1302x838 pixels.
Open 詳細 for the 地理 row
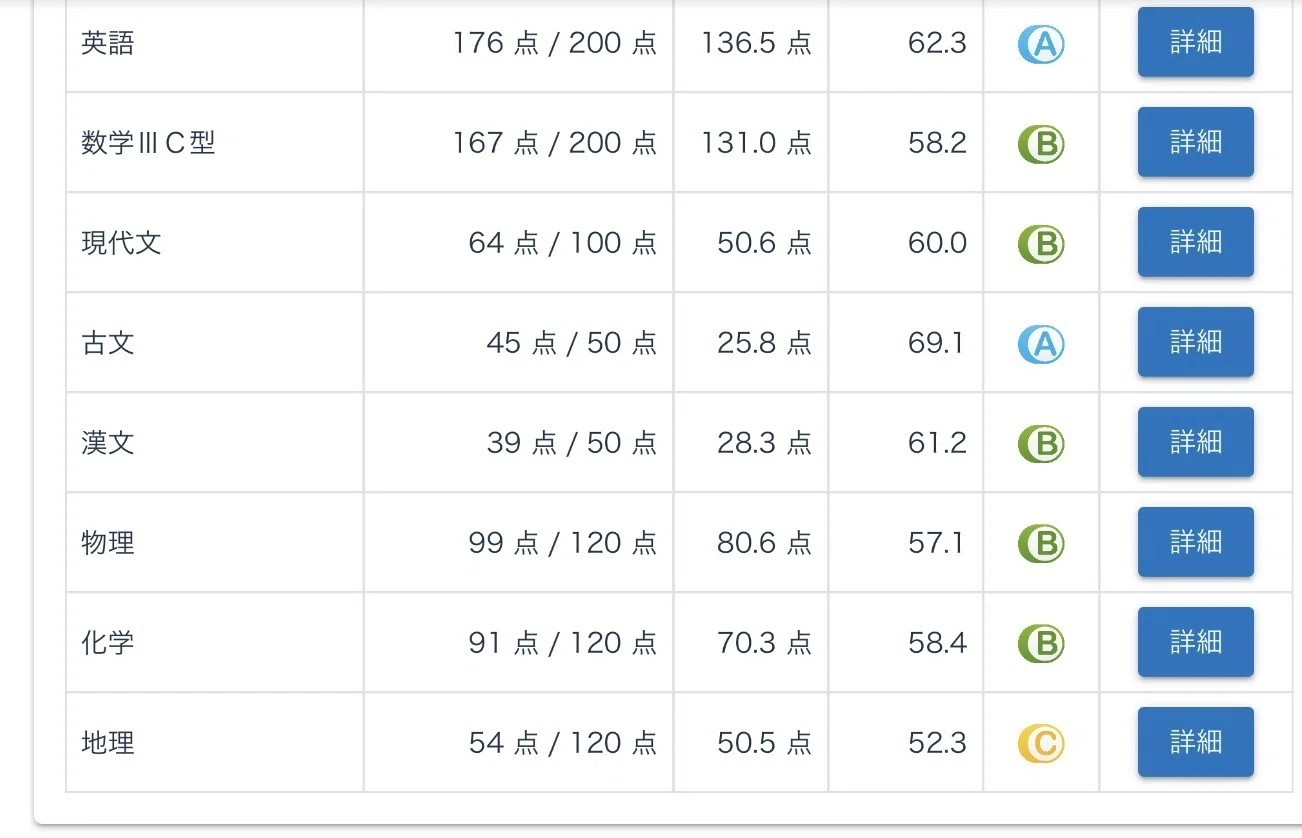[x=1196, y=742]
